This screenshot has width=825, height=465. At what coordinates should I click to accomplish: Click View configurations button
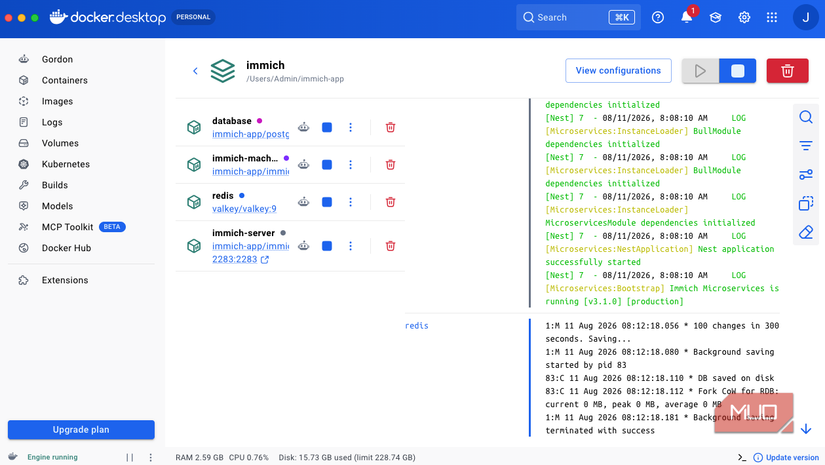coord(618,70)
